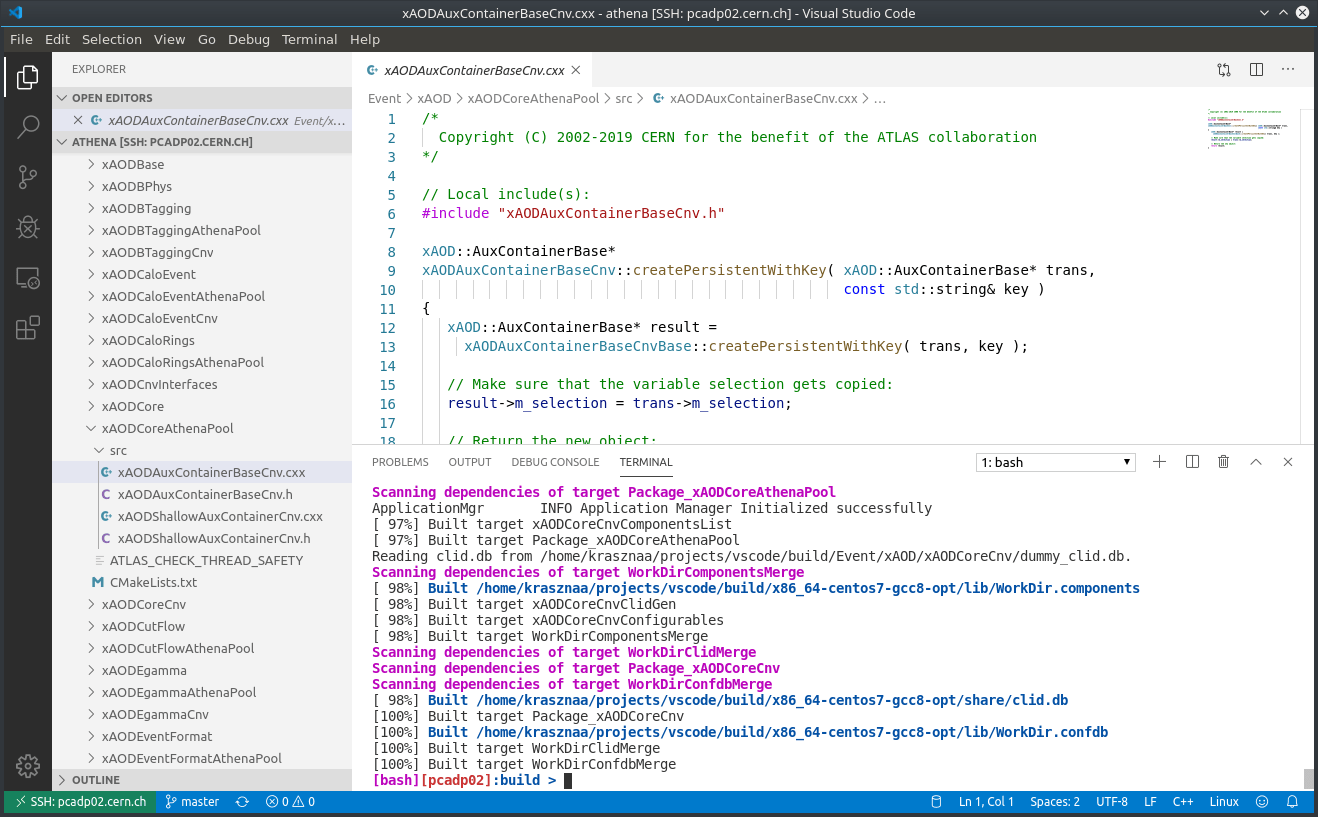The height and width of the screenshot is (817, 1318).
Task: Maximize the panel with up chevron
Action: click(1256, 462)
